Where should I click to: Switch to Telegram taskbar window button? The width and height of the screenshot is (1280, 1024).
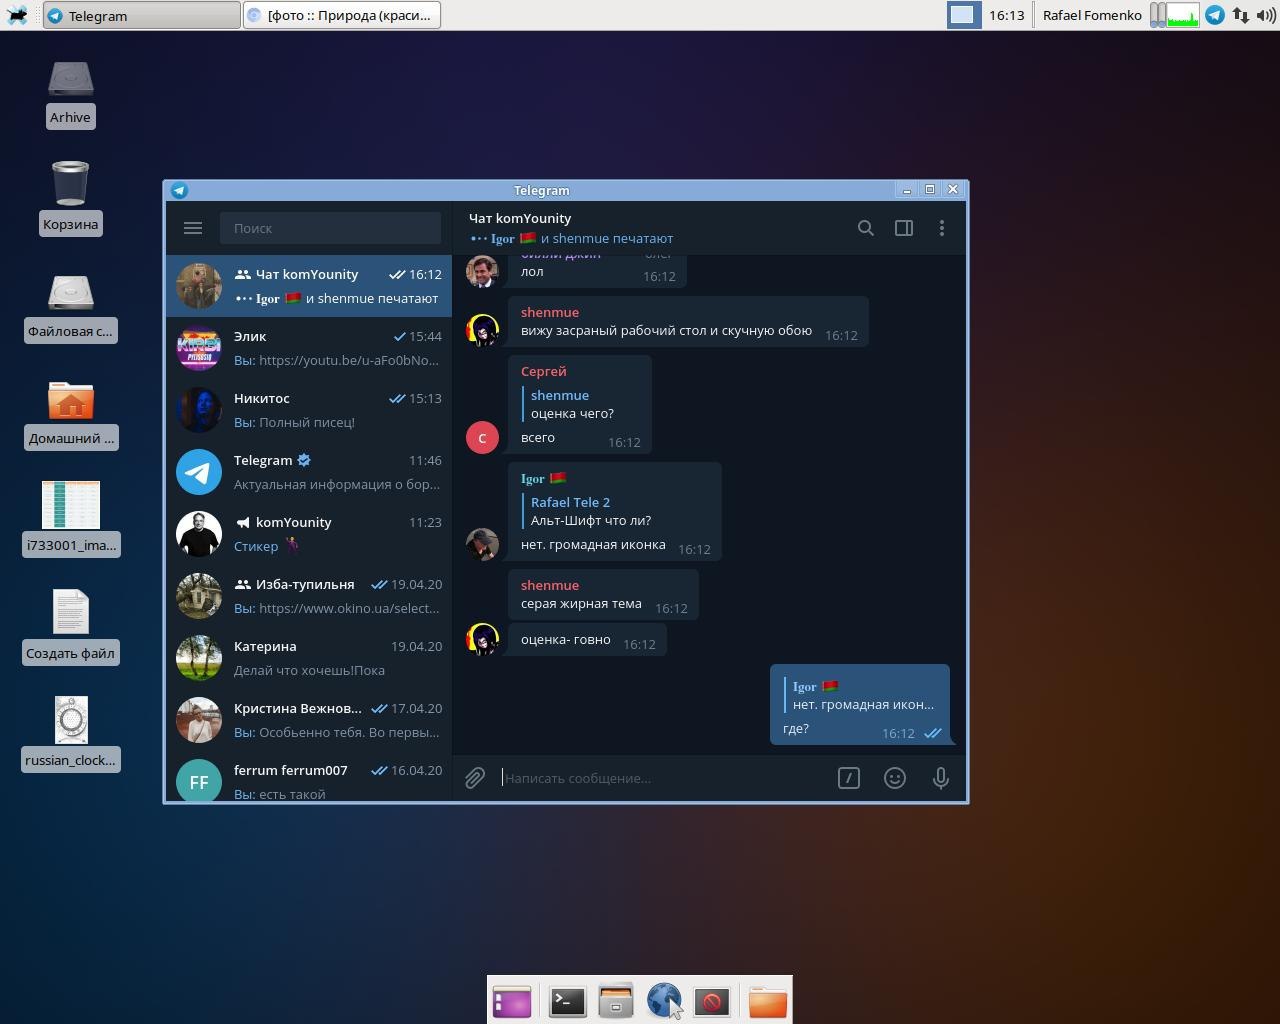[x=141, y=15]
